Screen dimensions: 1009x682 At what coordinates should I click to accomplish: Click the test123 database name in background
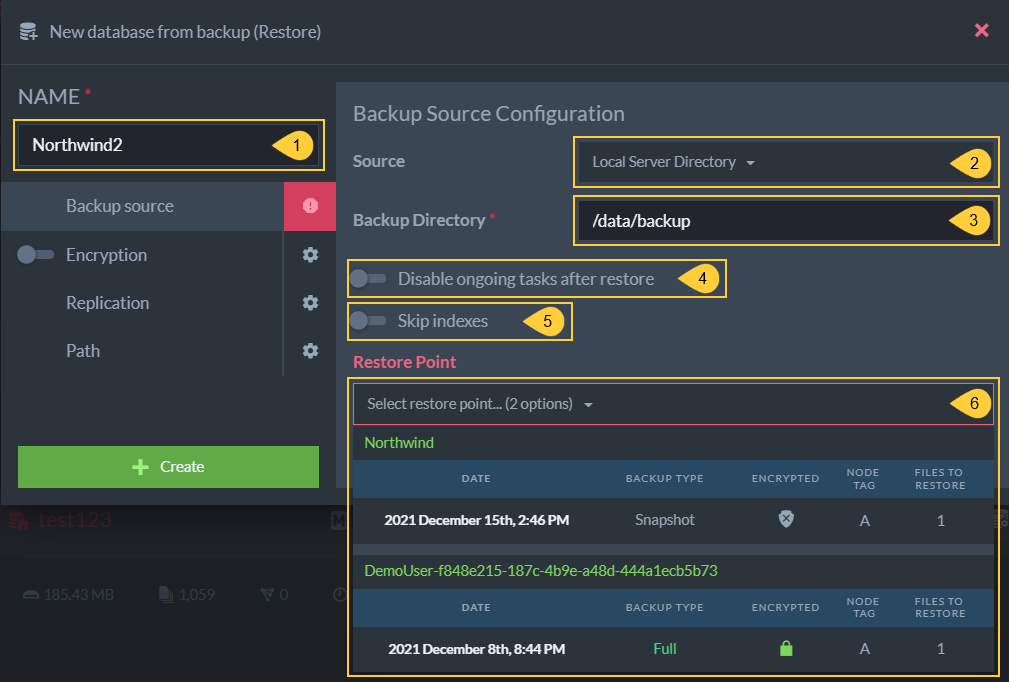(x=75, y=520)
